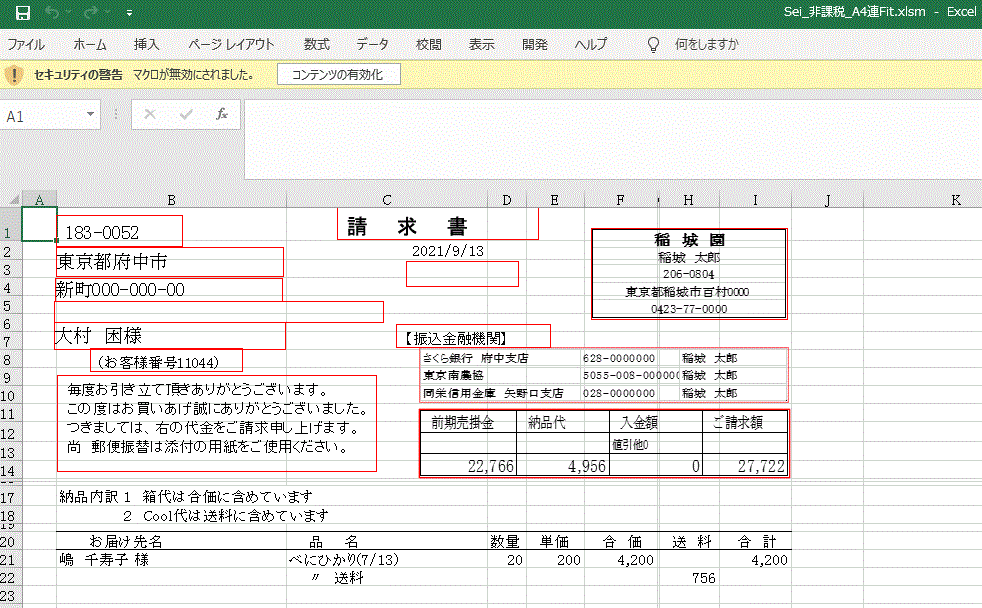Open the データ ribbon tab

pyautogui.click(x=373, y=44)
